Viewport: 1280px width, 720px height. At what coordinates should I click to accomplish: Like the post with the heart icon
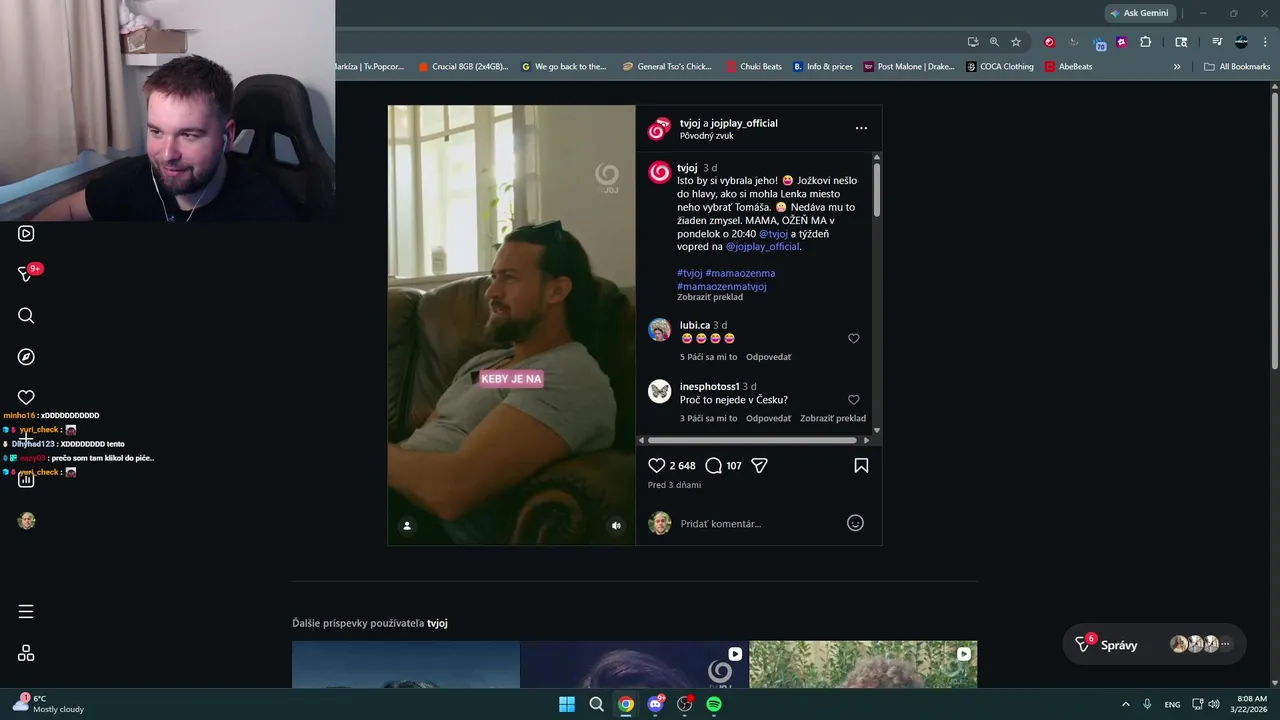(657, 466)
